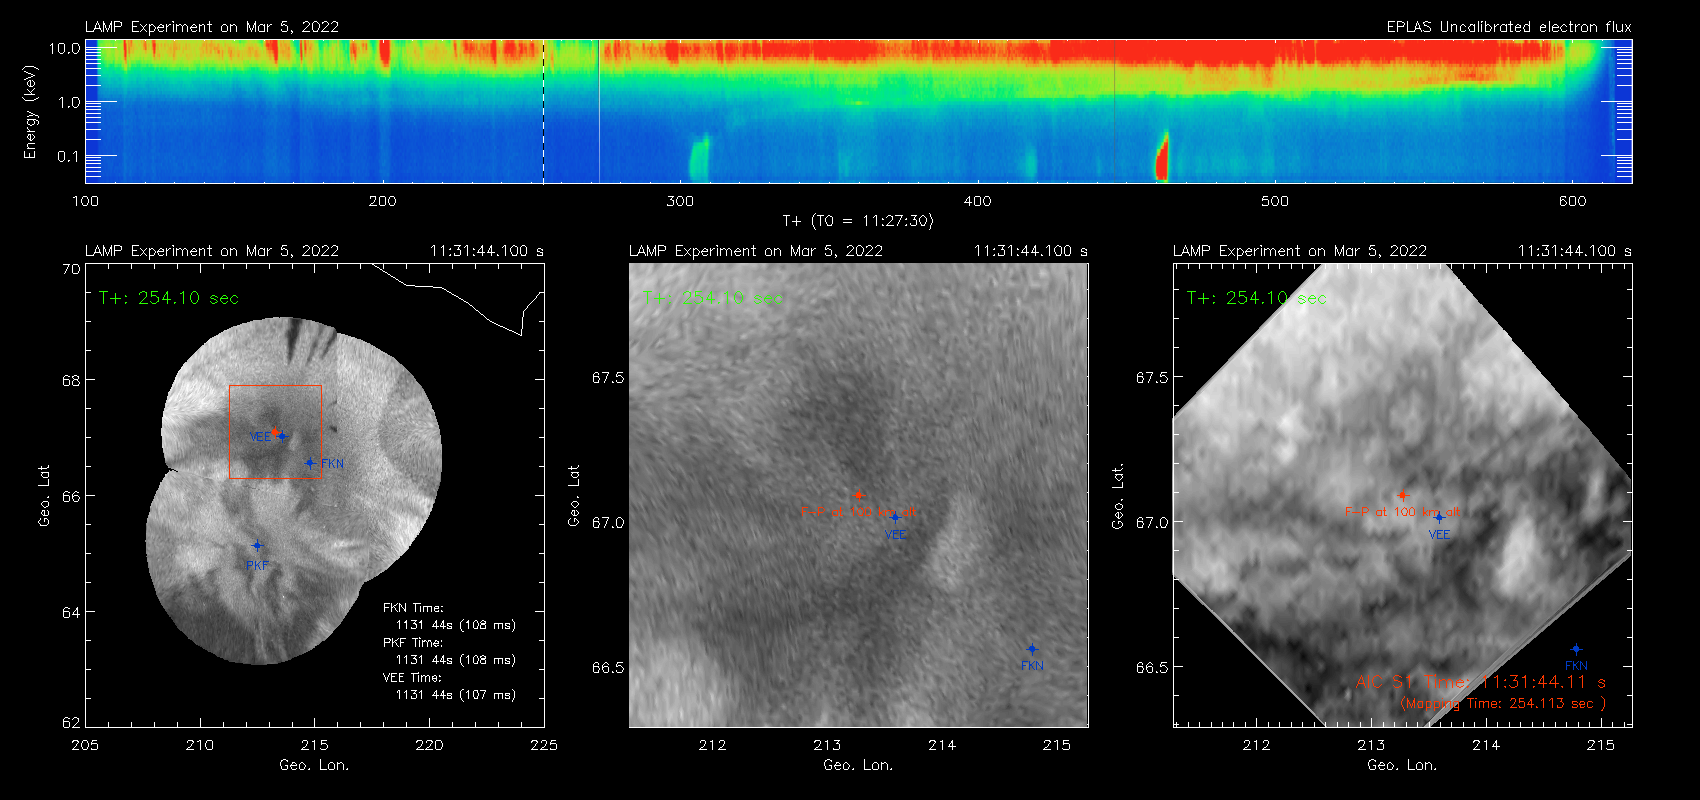Click the 'PKF Time:' label
Image resolution: width=1700 pixels, height=800 pixels.
coord(413,643)
